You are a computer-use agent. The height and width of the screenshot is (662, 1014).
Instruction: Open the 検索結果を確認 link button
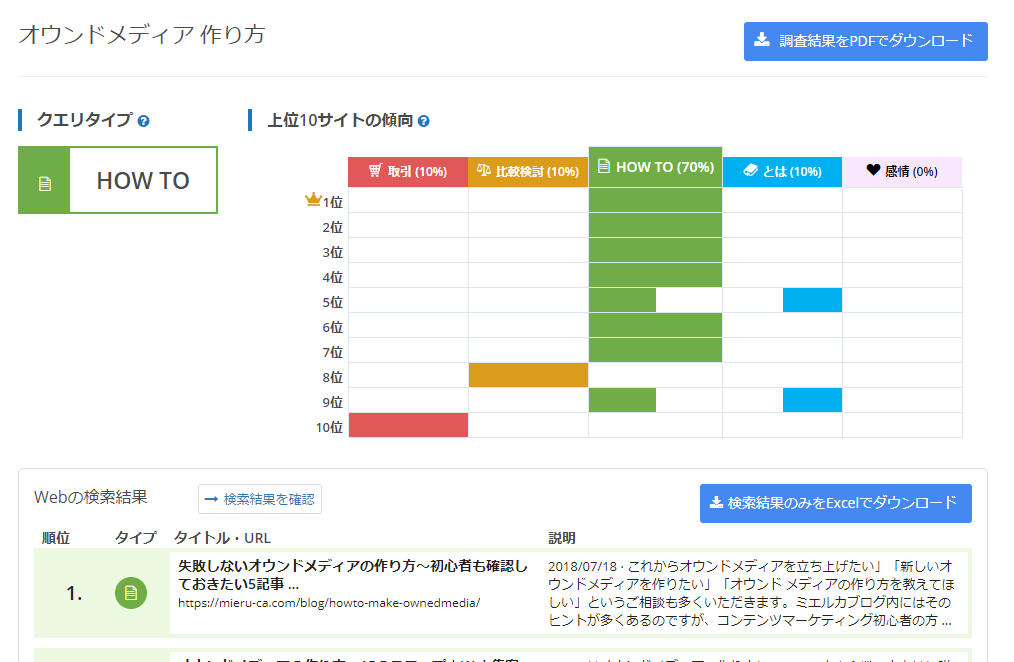[260, 499]
